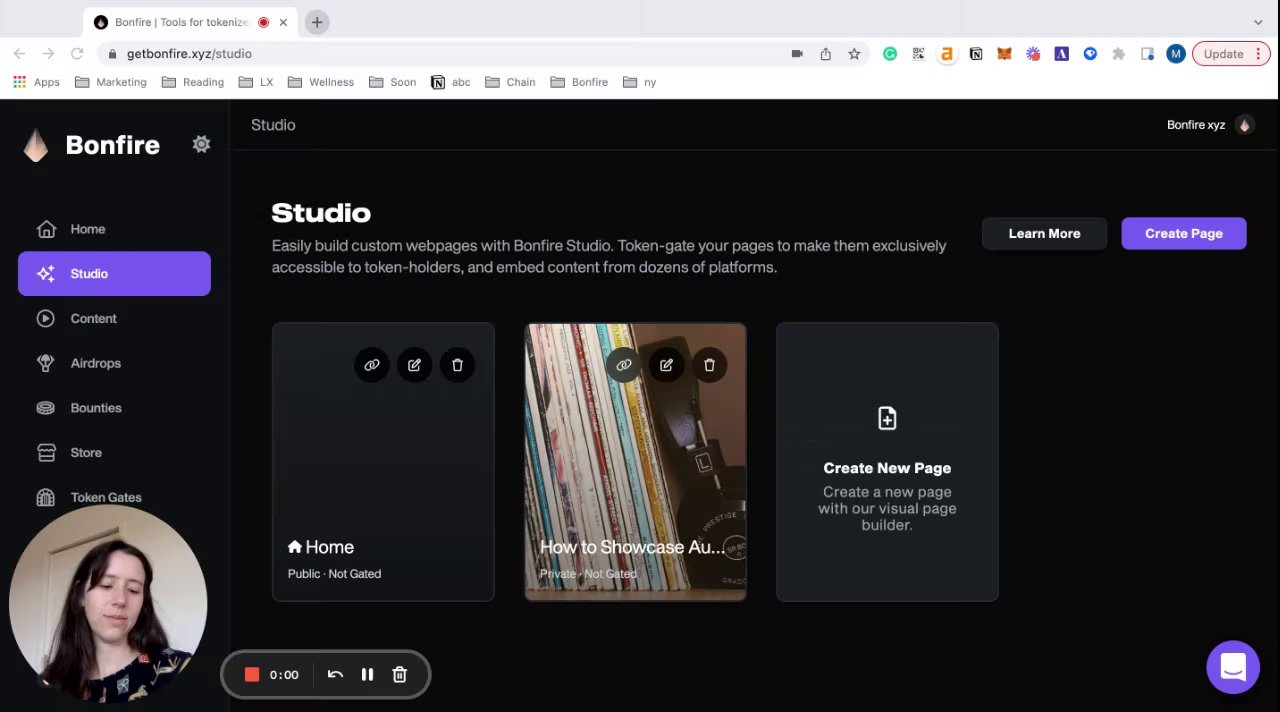Viewport: 1280px width, 712px height.
Task: Click the Create Page button
Action: click(x=1184, y=233)
